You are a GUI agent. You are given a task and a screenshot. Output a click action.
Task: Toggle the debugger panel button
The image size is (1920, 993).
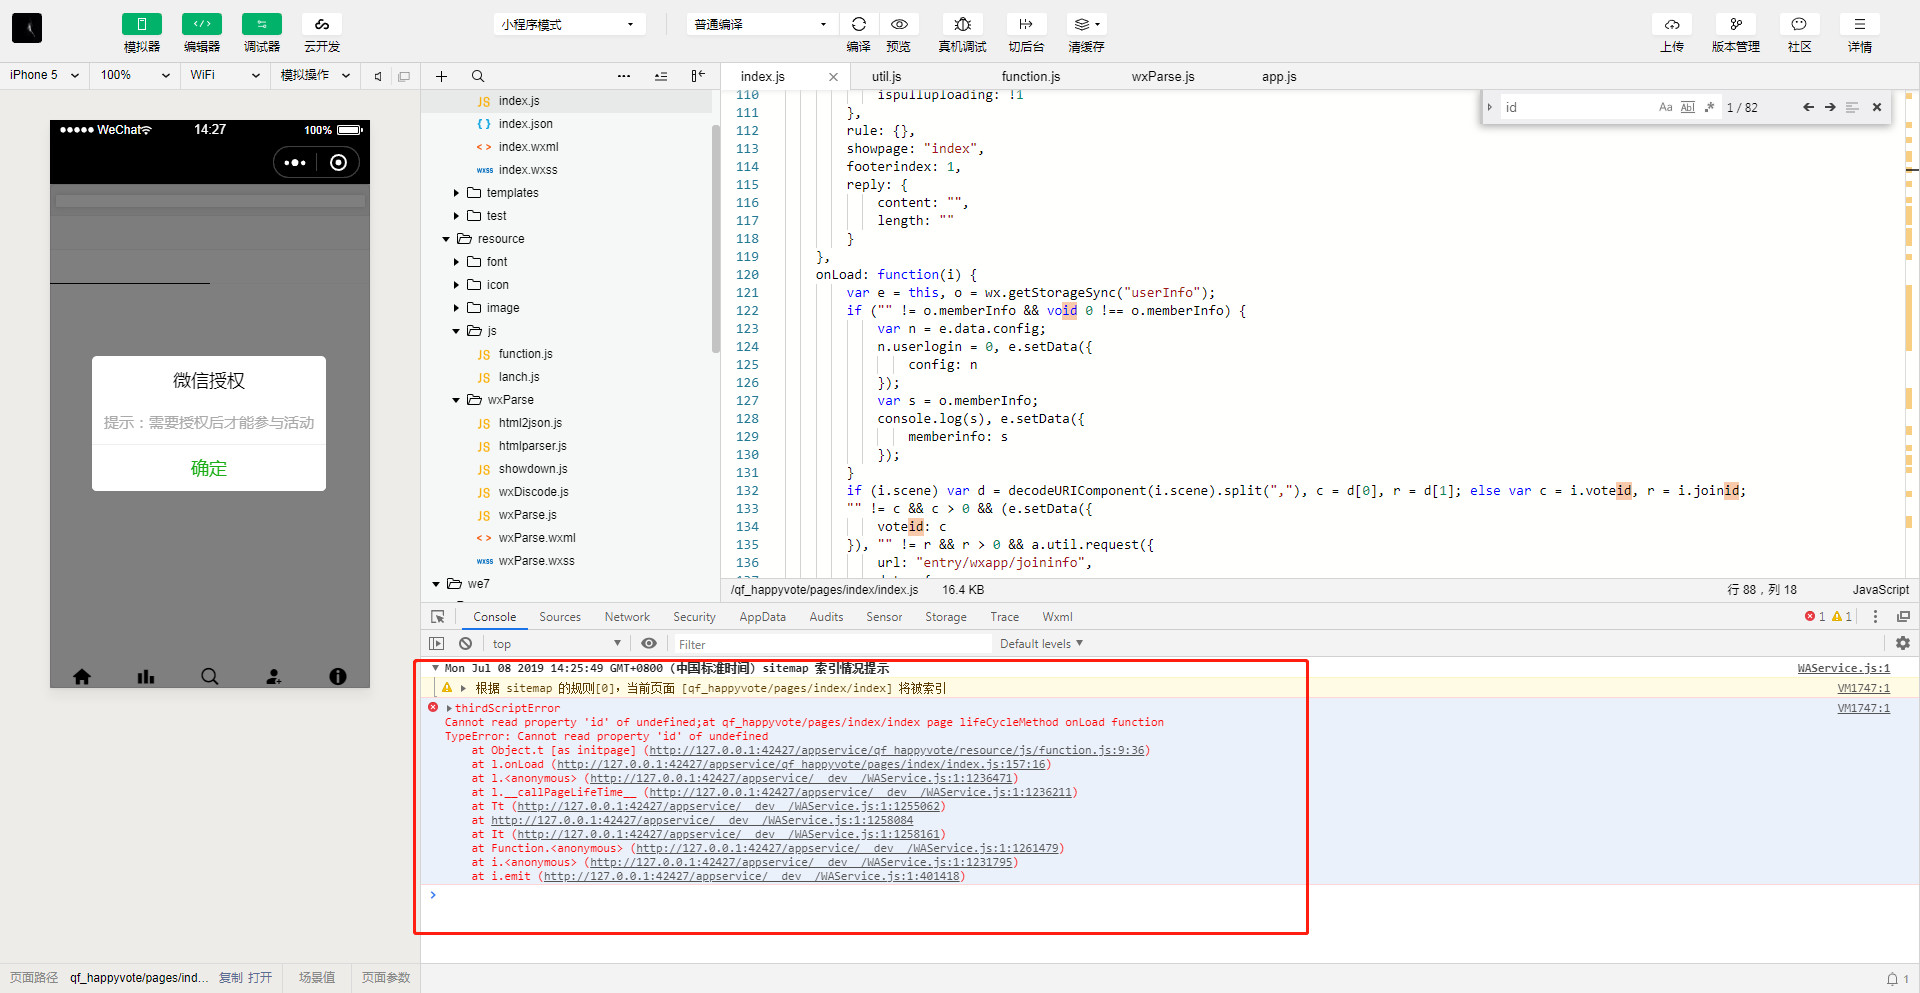pos(261,25)
